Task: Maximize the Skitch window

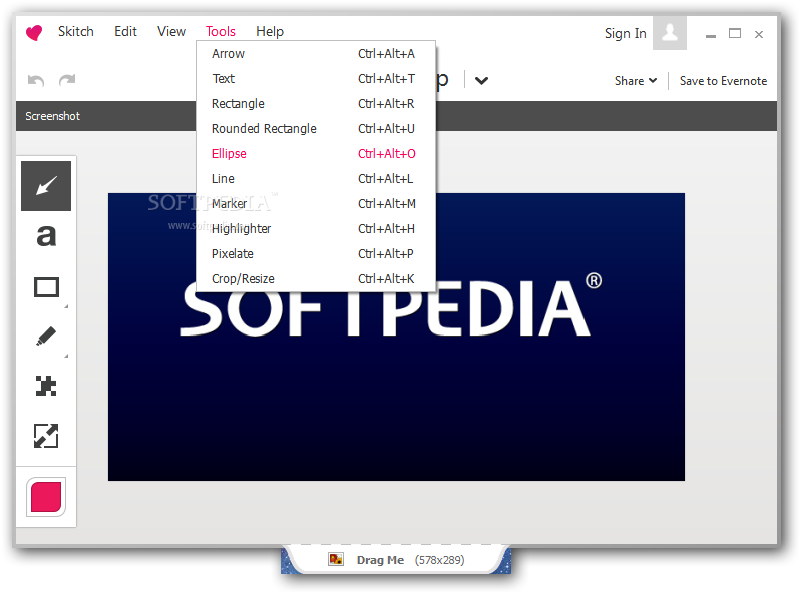Action: [735, 34]
